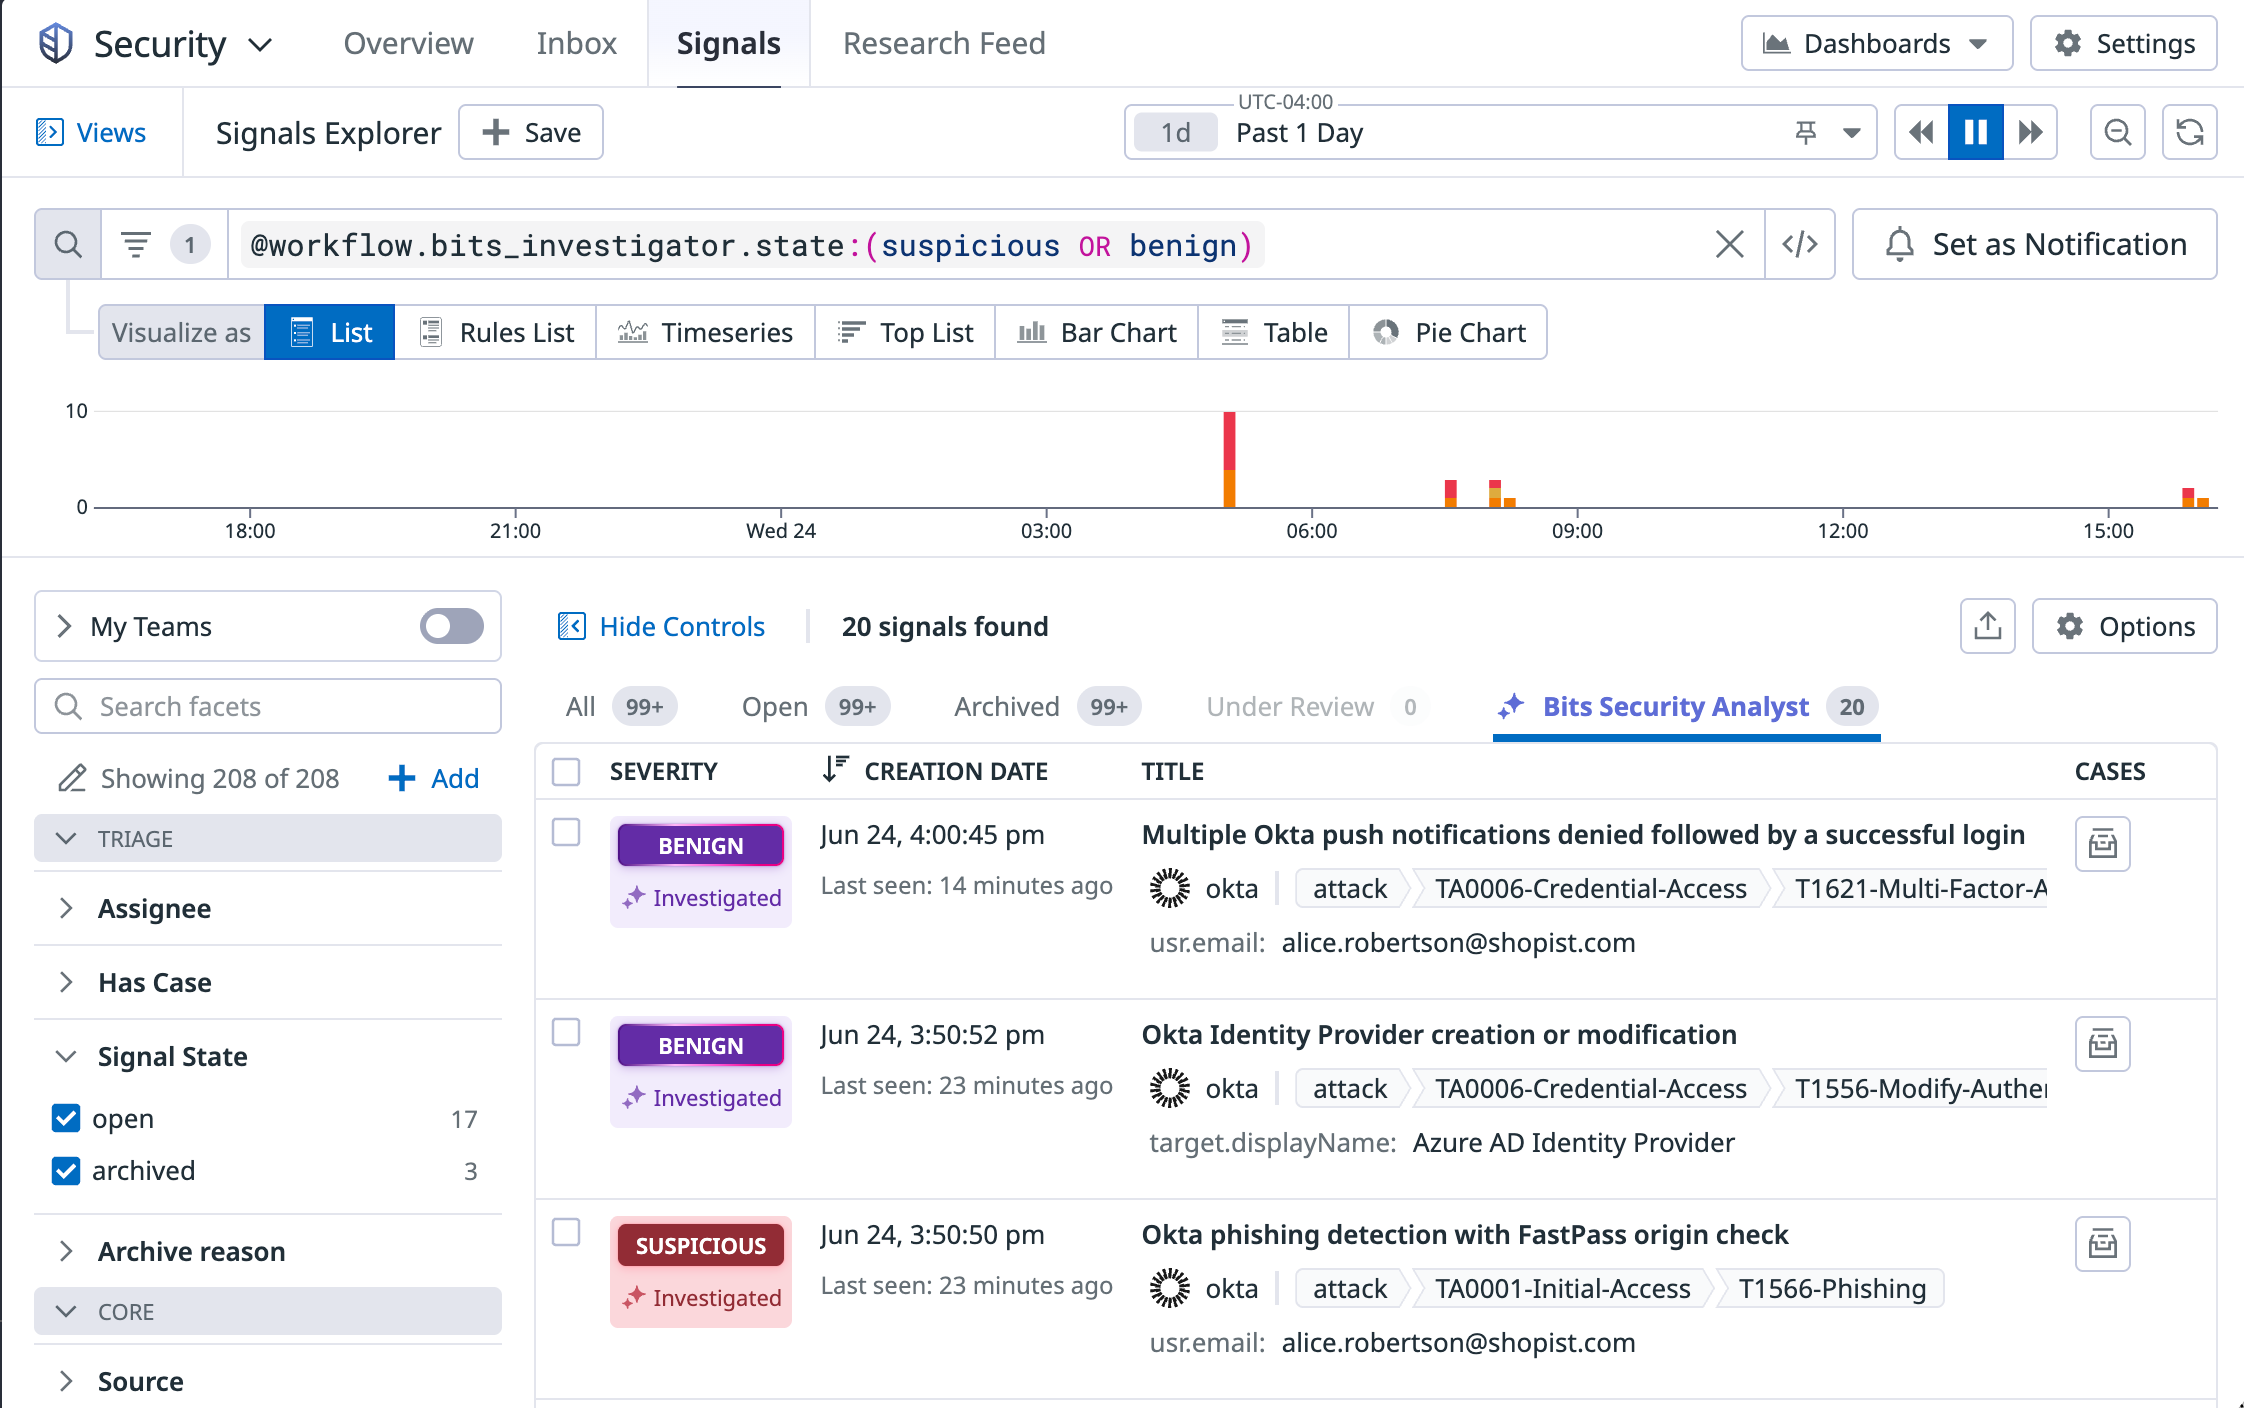Pause live time updates
2244x1408 pixels.
coord(1975,133)
